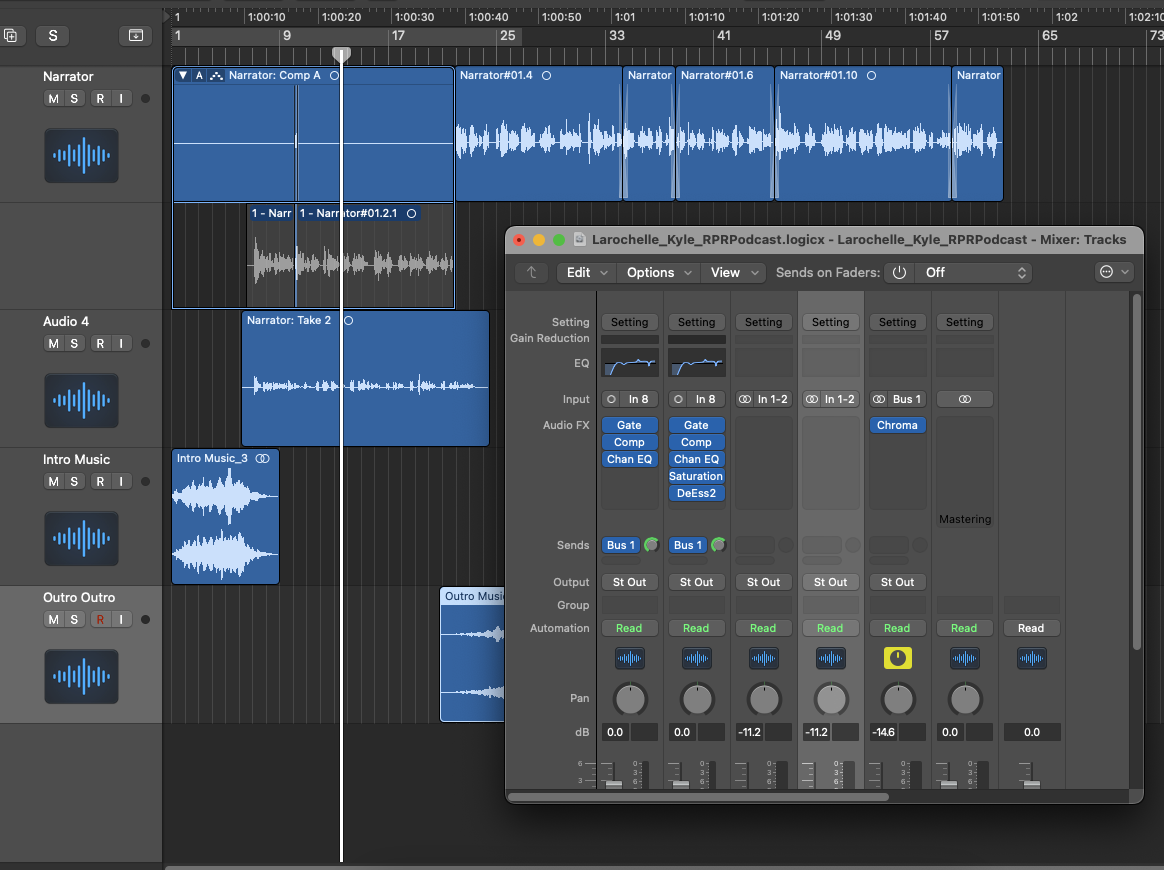Adjust the -14.6 dB channel pan knob
Screen dimensions: 1164x870
click(898, 699)
